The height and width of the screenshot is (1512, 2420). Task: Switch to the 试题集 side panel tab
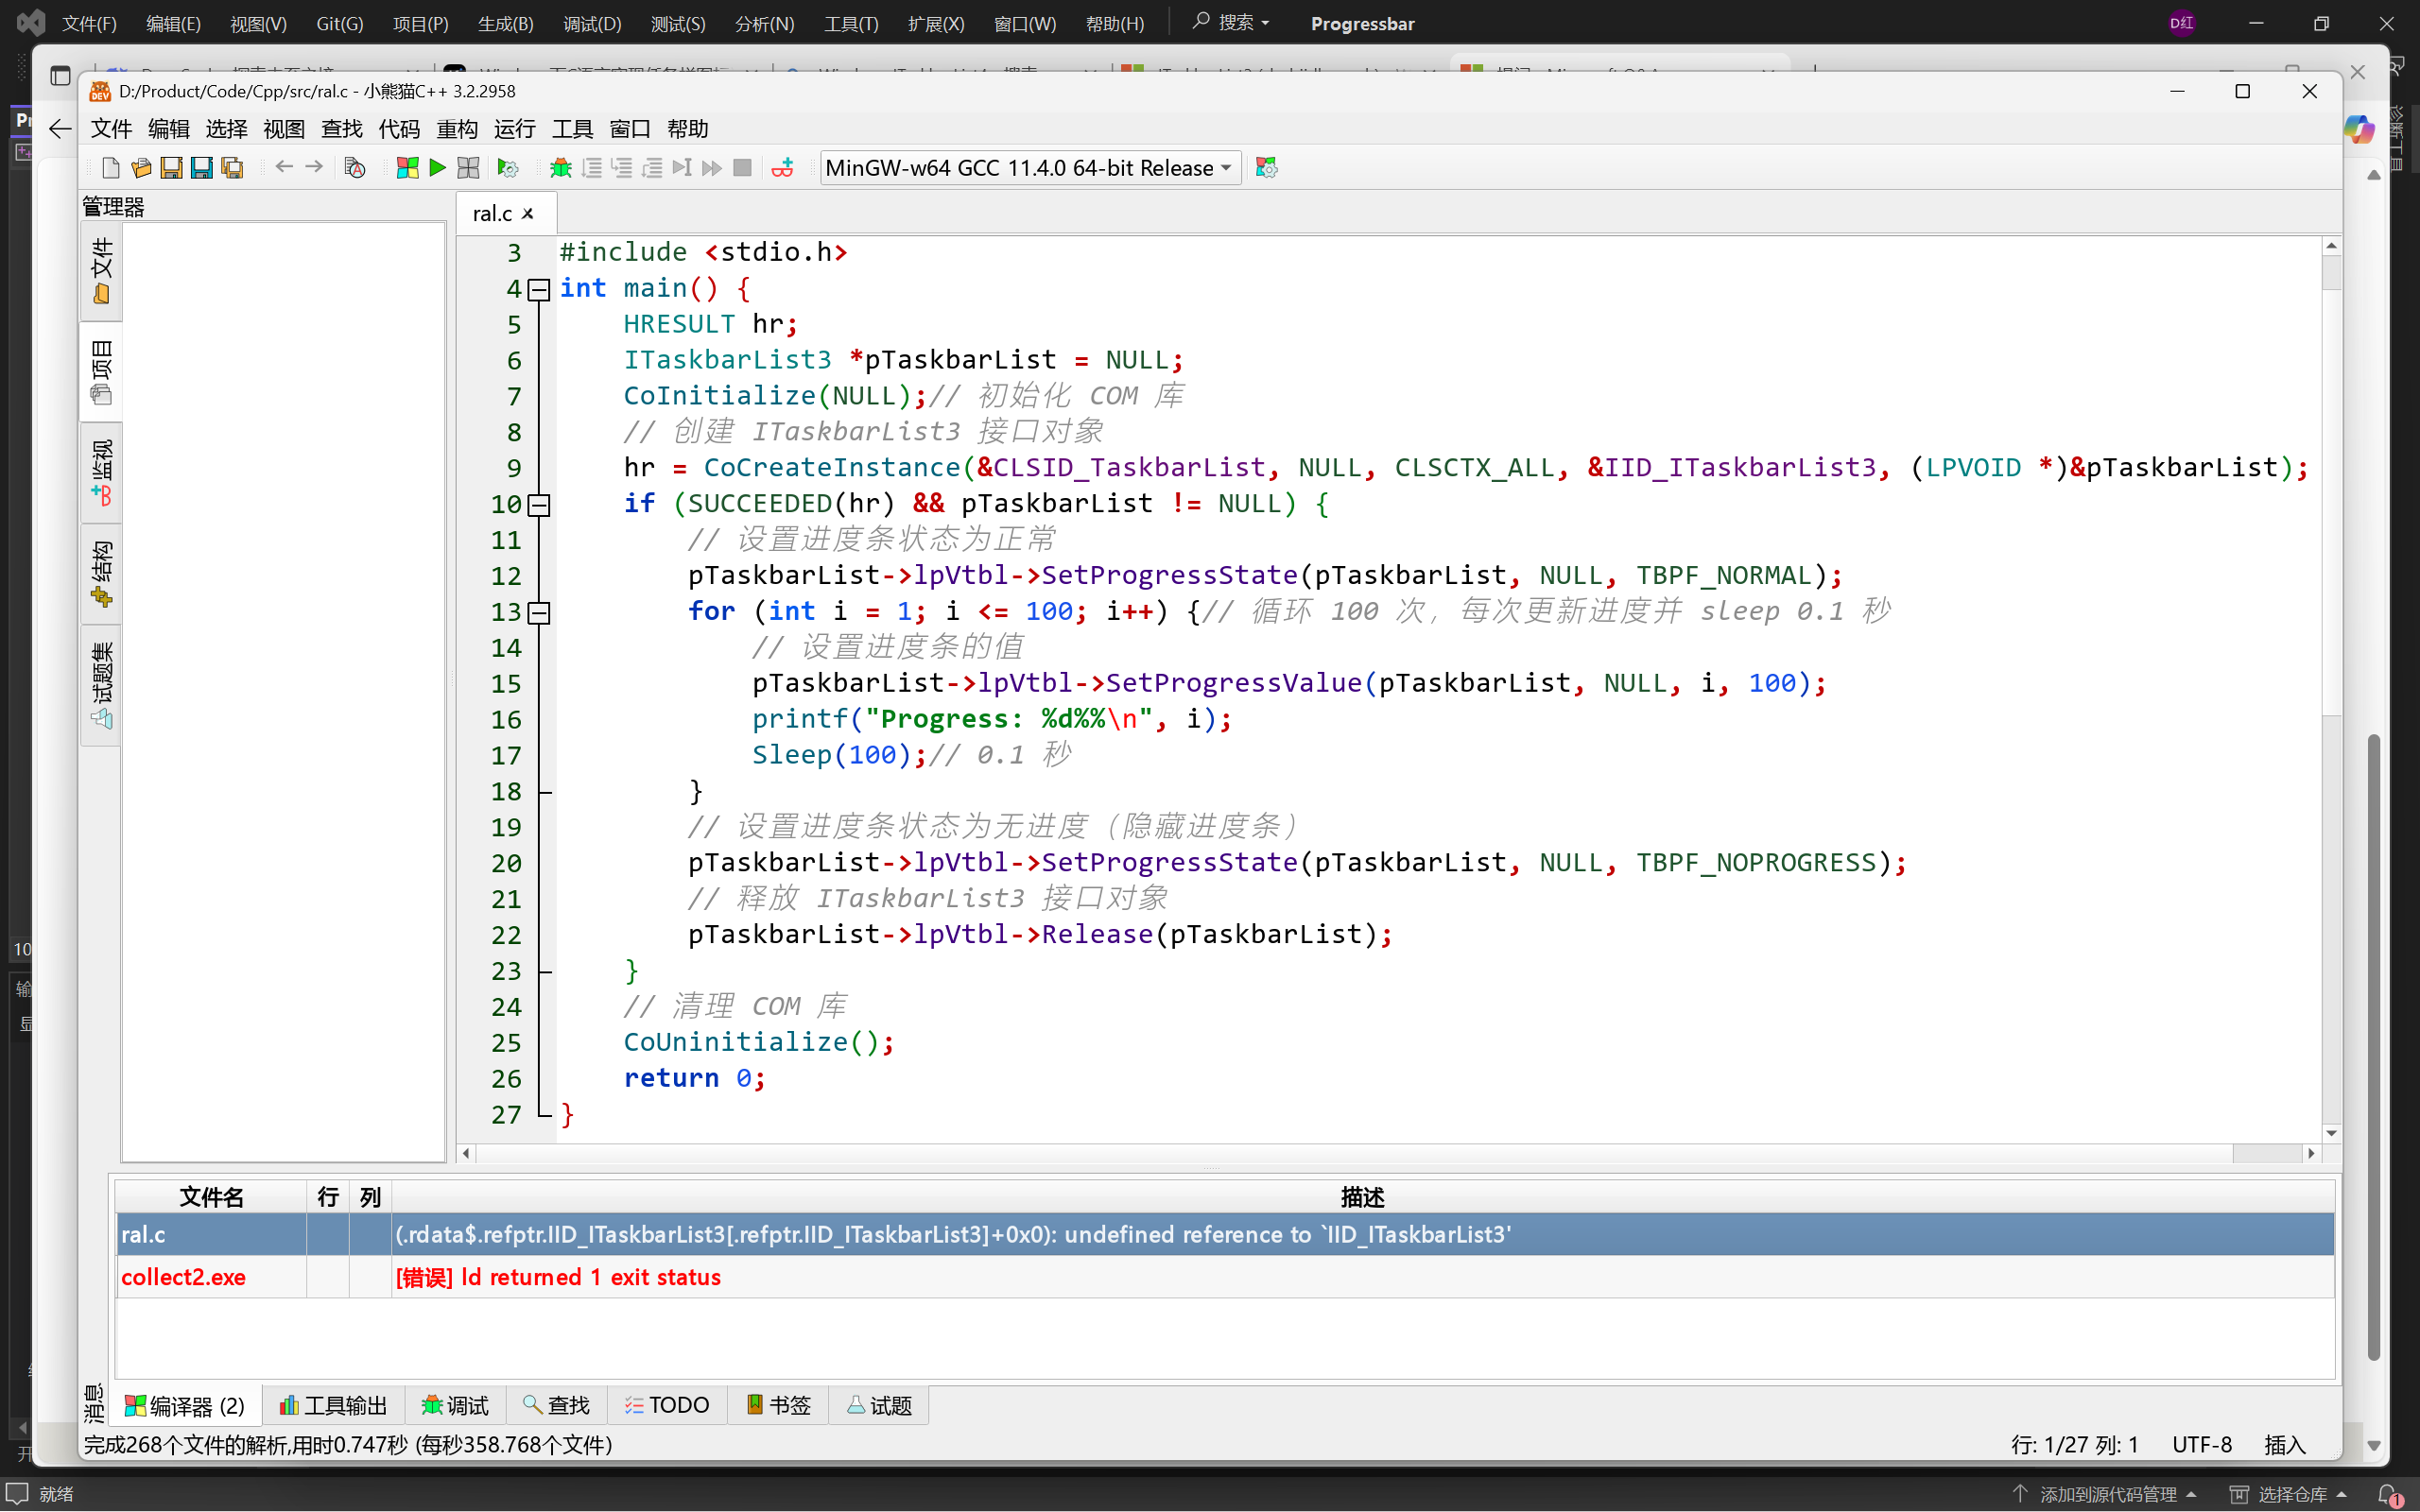(x=101, y=686)
